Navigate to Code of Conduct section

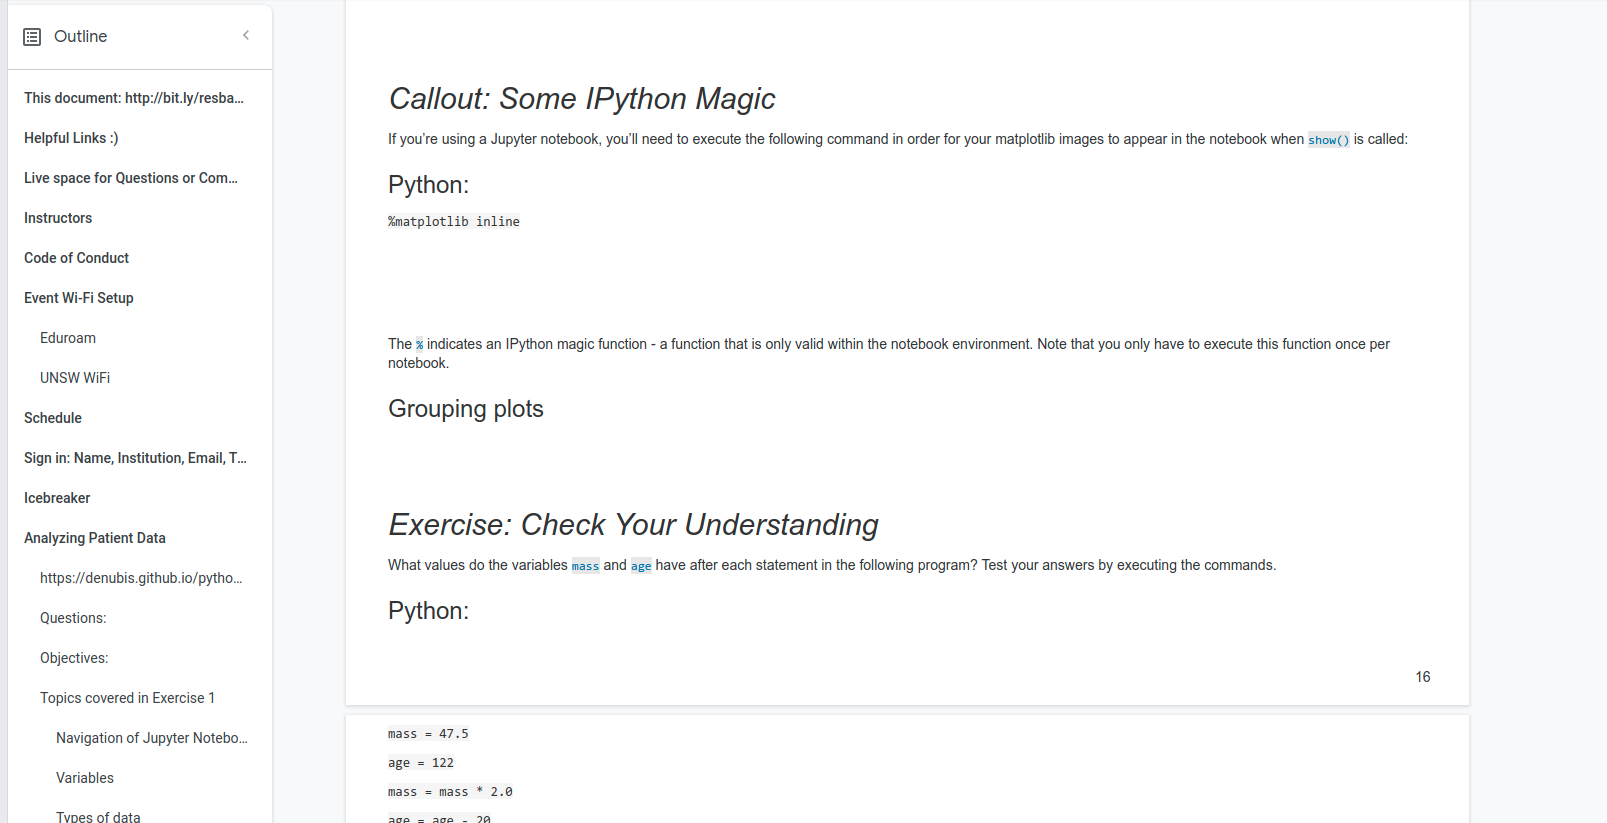[x=76, y=258]
